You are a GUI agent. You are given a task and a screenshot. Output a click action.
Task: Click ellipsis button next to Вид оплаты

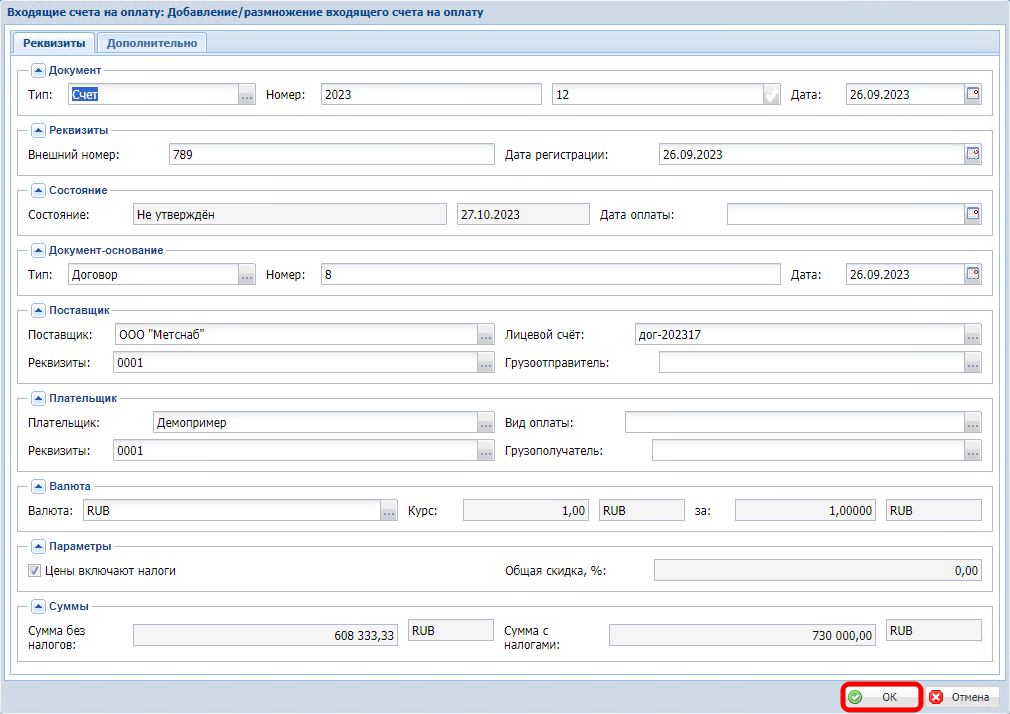click(x=973, y=423)
